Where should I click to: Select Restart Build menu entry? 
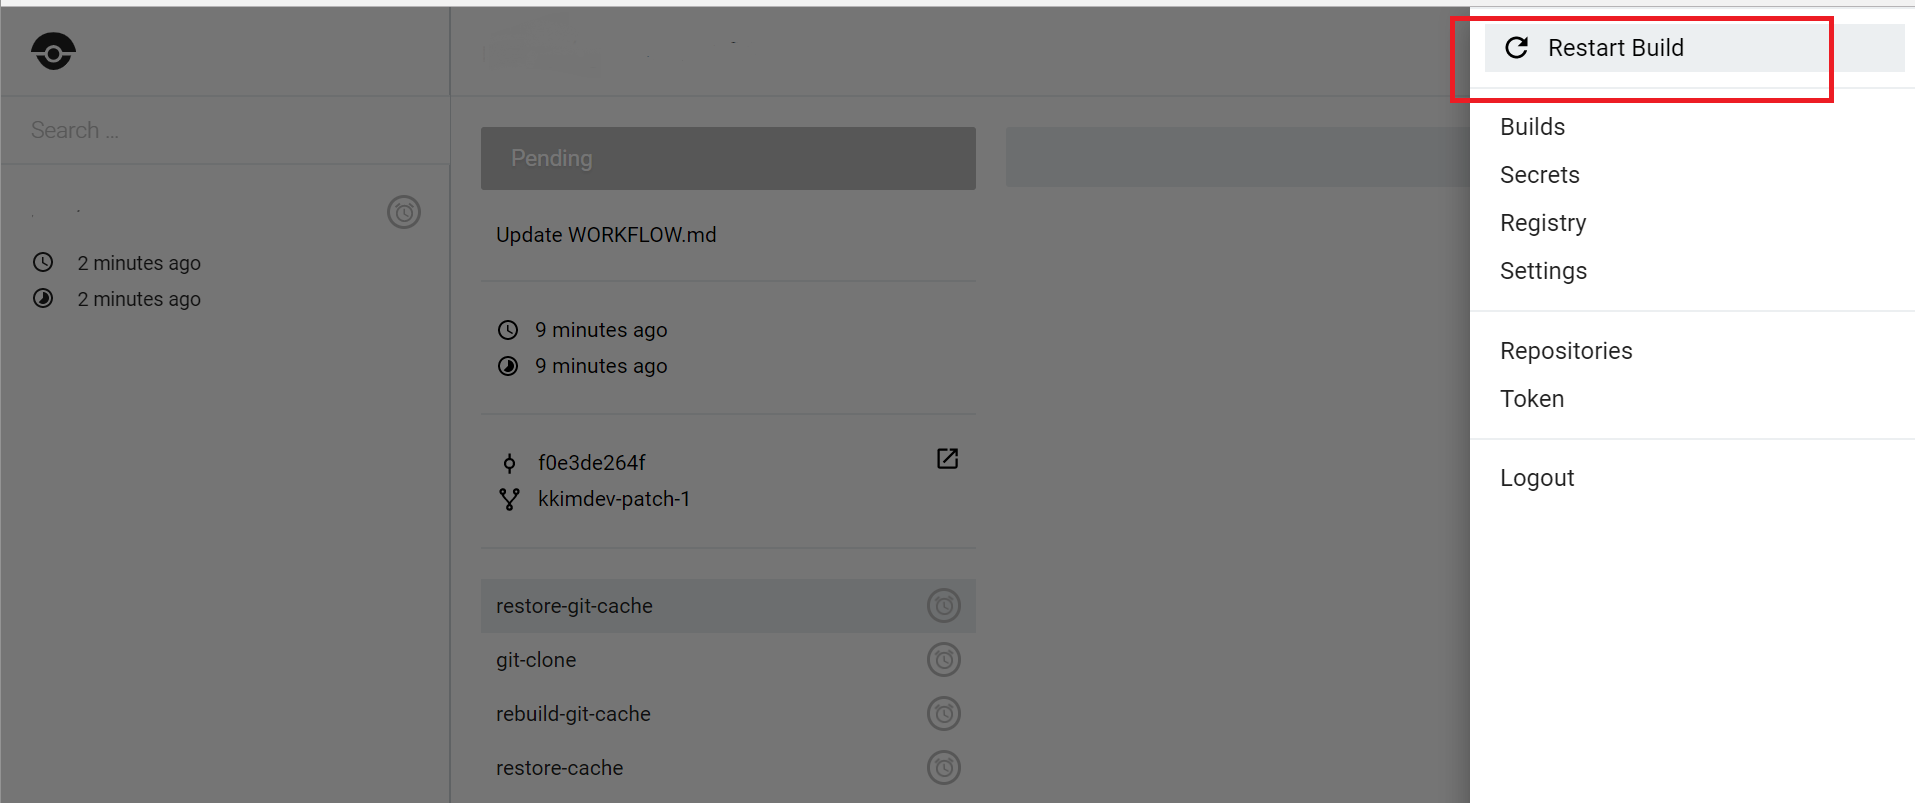[x=1615, y=48]
